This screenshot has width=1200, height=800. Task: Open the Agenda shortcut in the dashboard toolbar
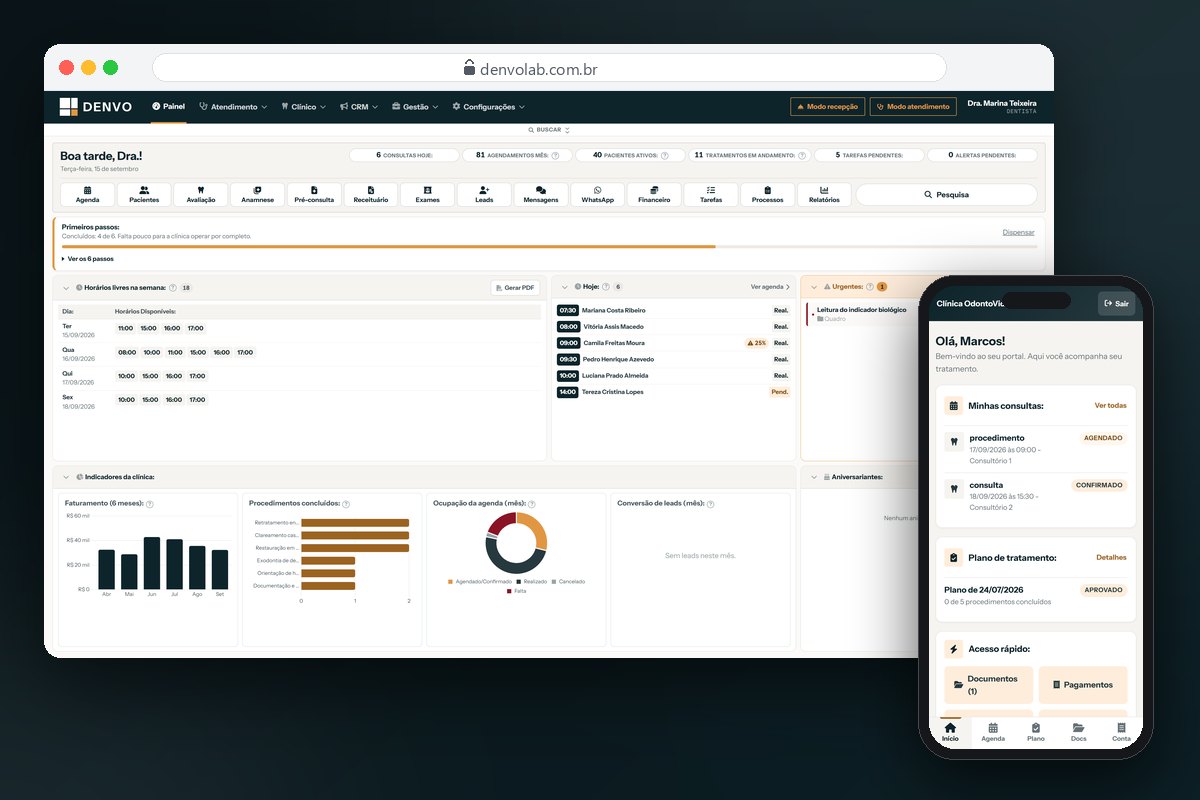tap(87, 195)
